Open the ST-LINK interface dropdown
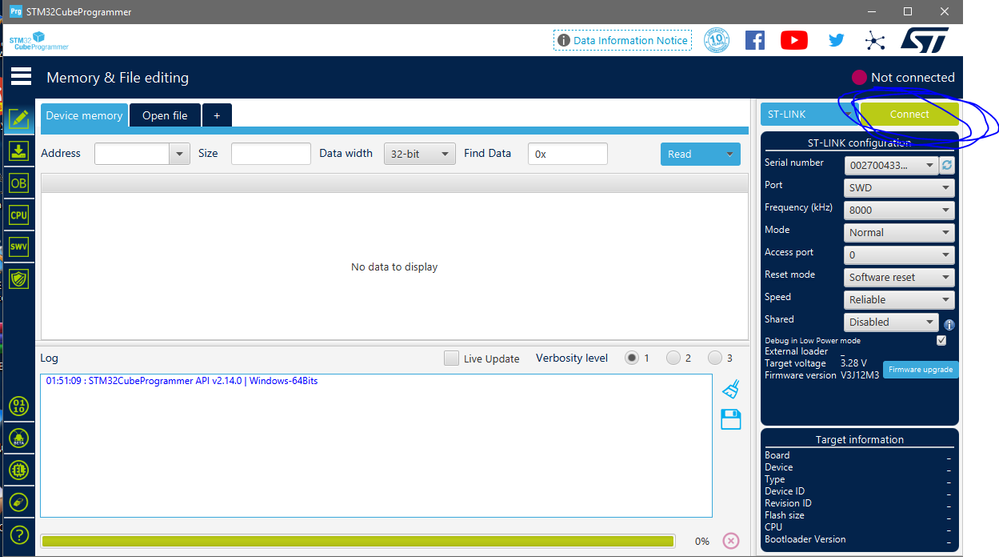This screenshot has width=999, height=557. coord(809,114)
